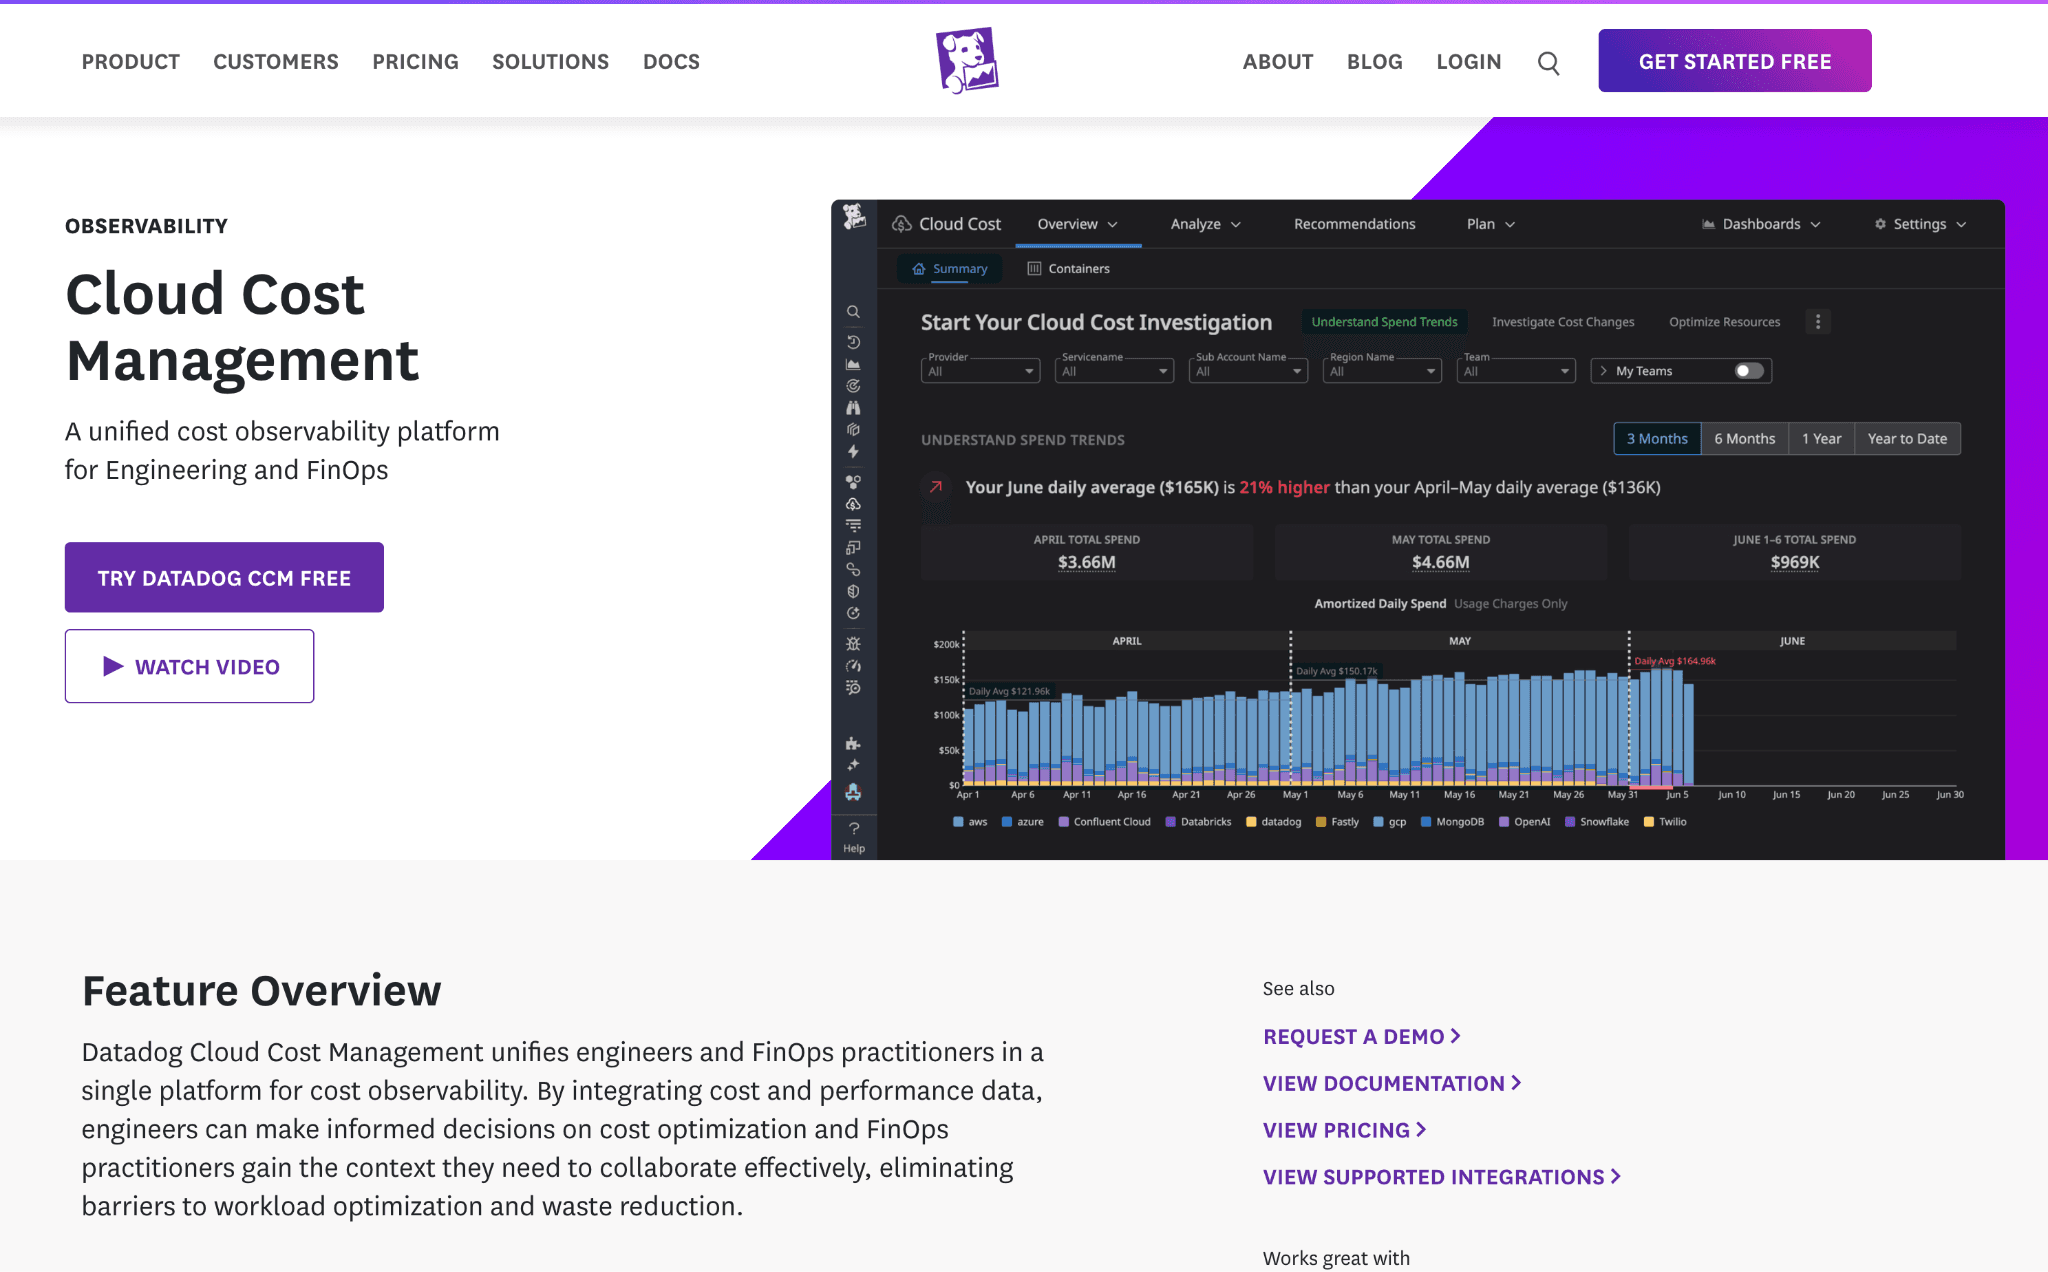
Task: Open the Sub Account Name dropdown
Action: pos(1248,371)
